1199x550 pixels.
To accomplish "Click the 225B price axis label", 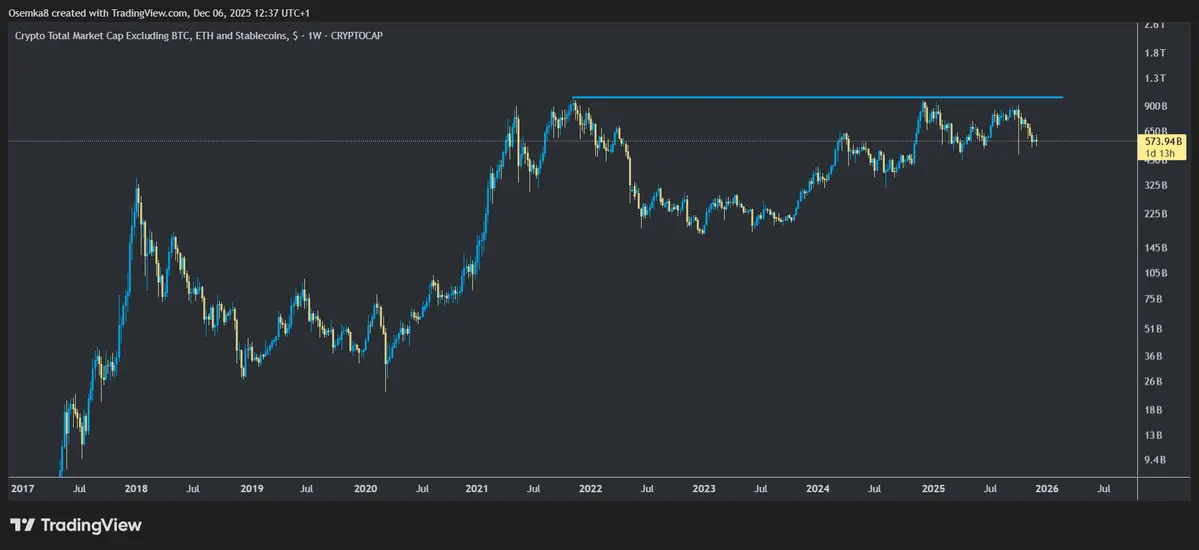I will (1156, 214).
